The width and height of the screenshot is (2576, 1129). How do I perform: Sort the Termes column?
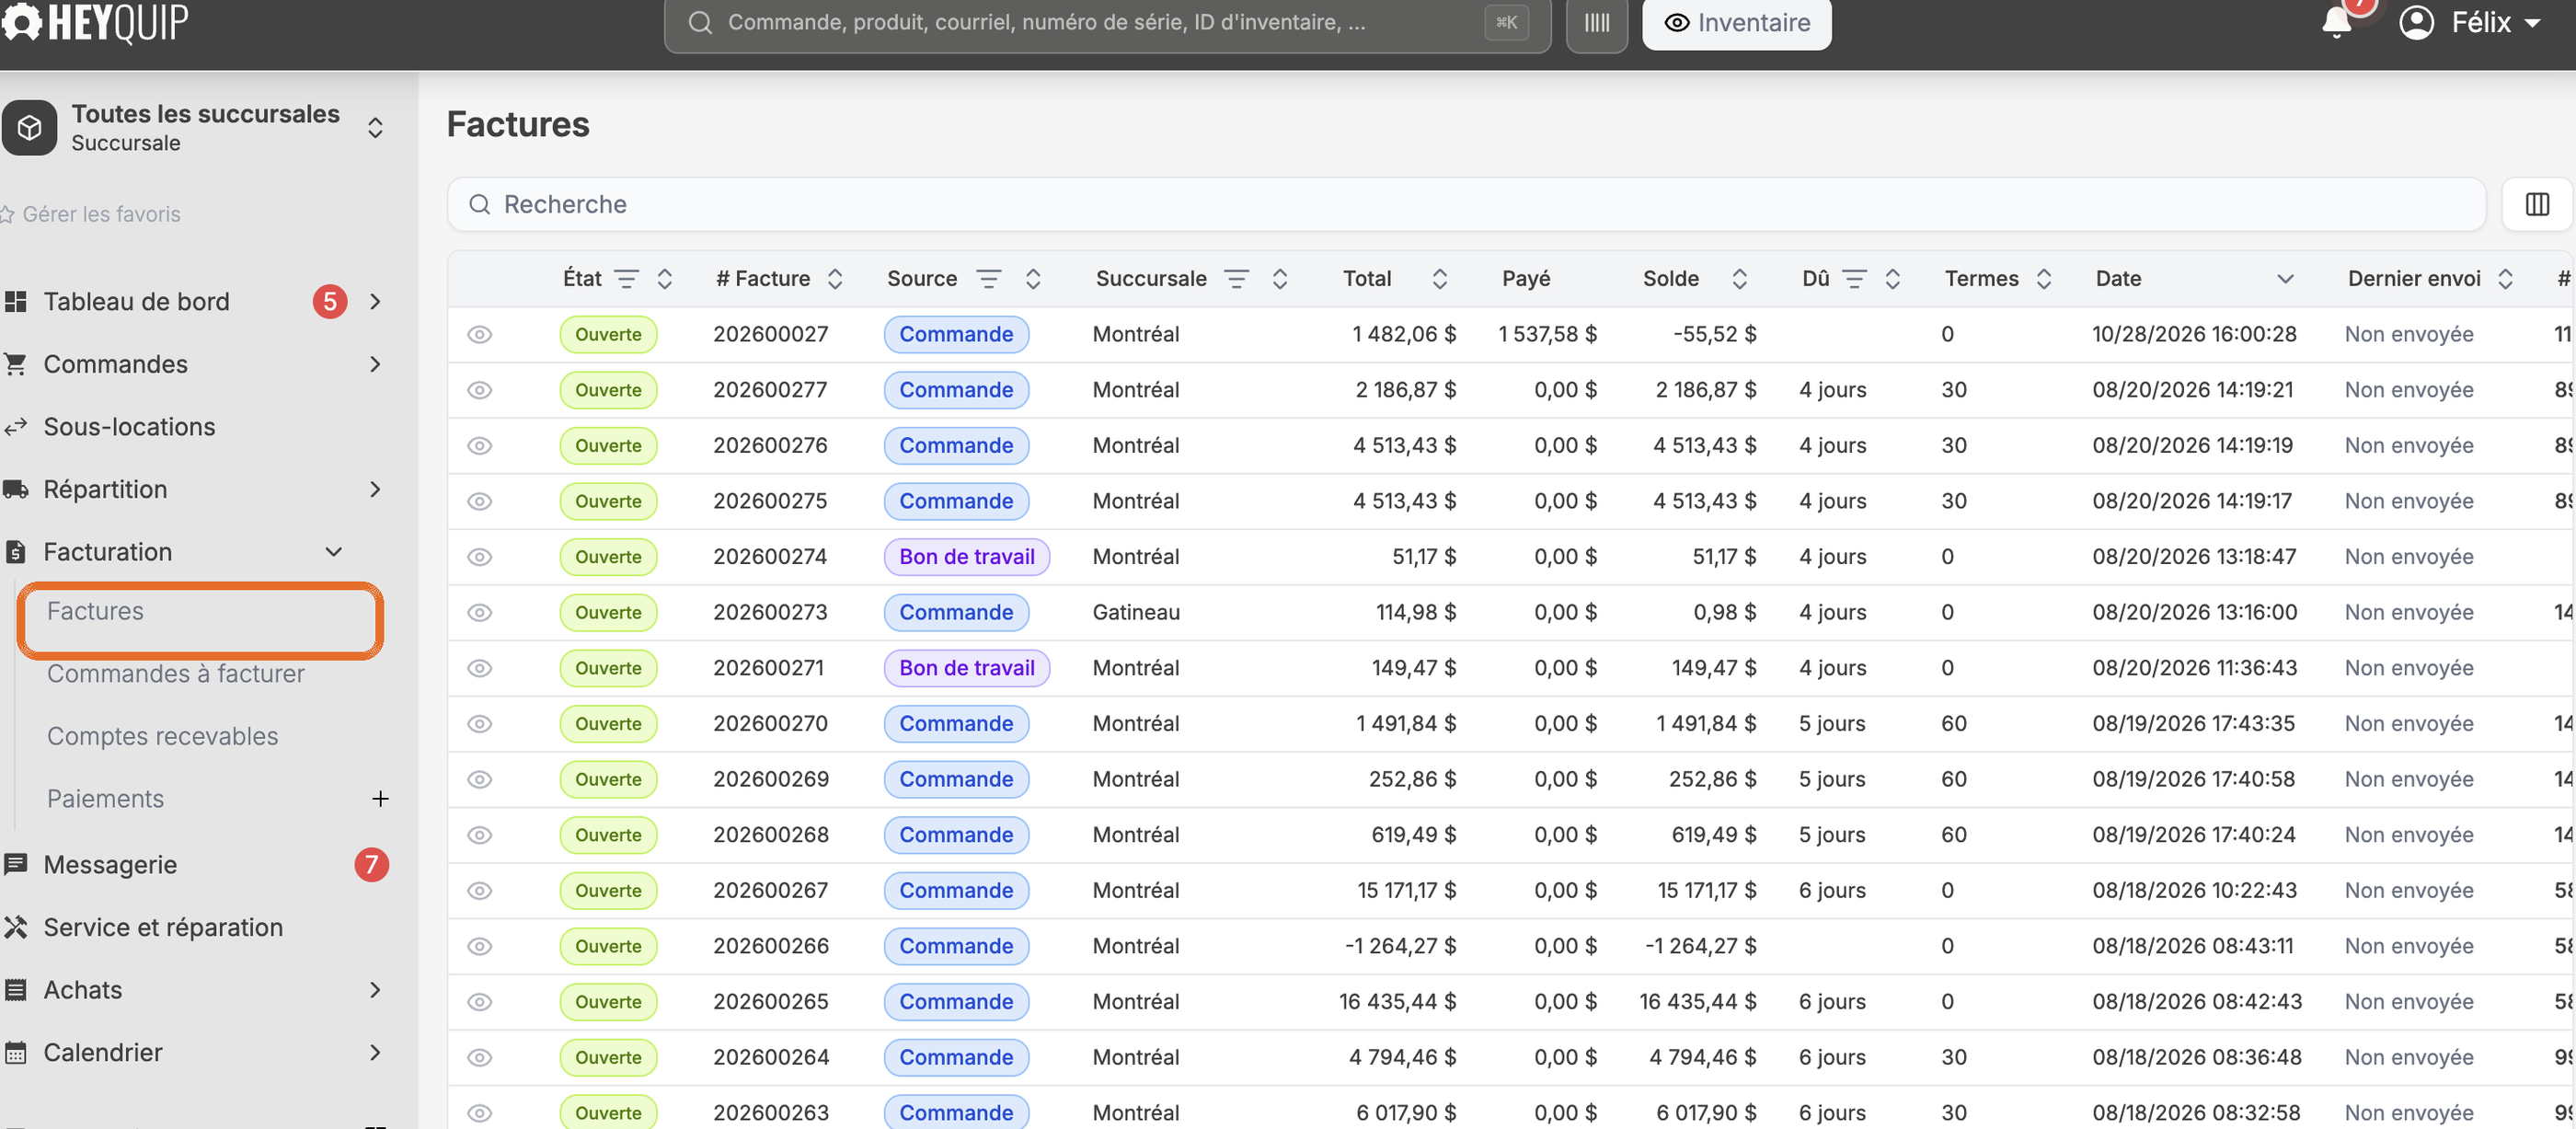[x=2043, y=279]
